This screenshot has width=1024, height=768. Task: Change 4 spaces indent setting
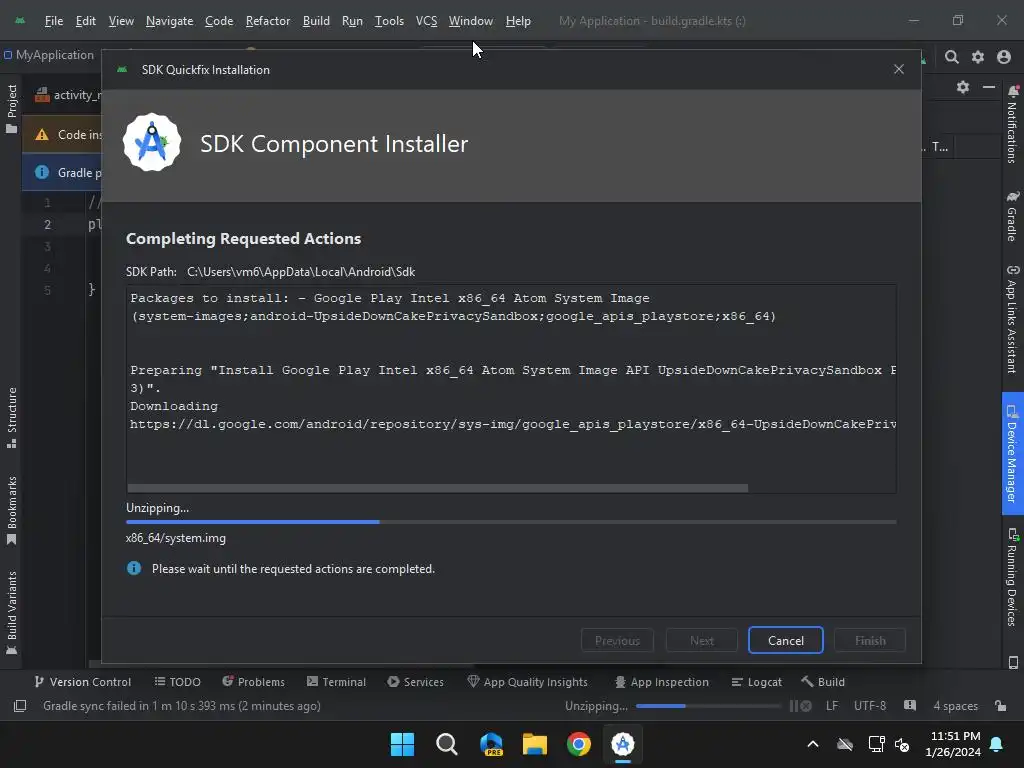tap(955, 706)
